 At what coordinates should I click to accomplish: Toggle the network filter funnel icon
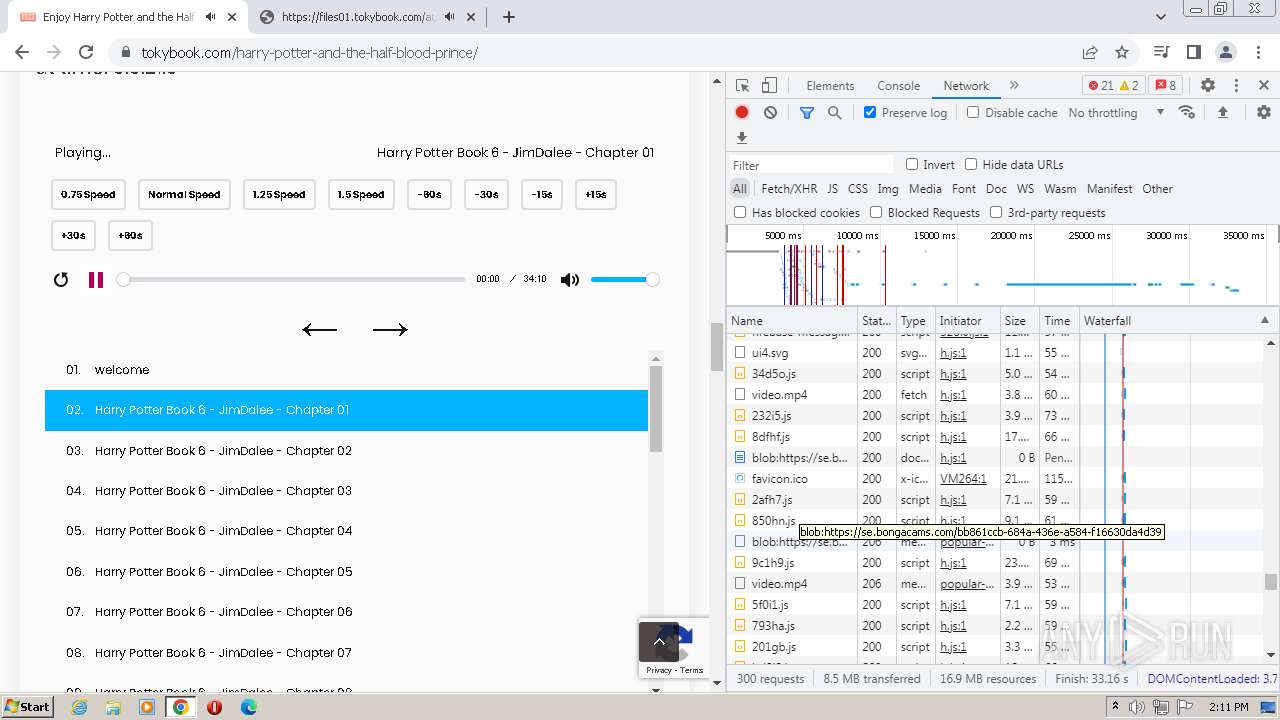[x=807, y=113]
